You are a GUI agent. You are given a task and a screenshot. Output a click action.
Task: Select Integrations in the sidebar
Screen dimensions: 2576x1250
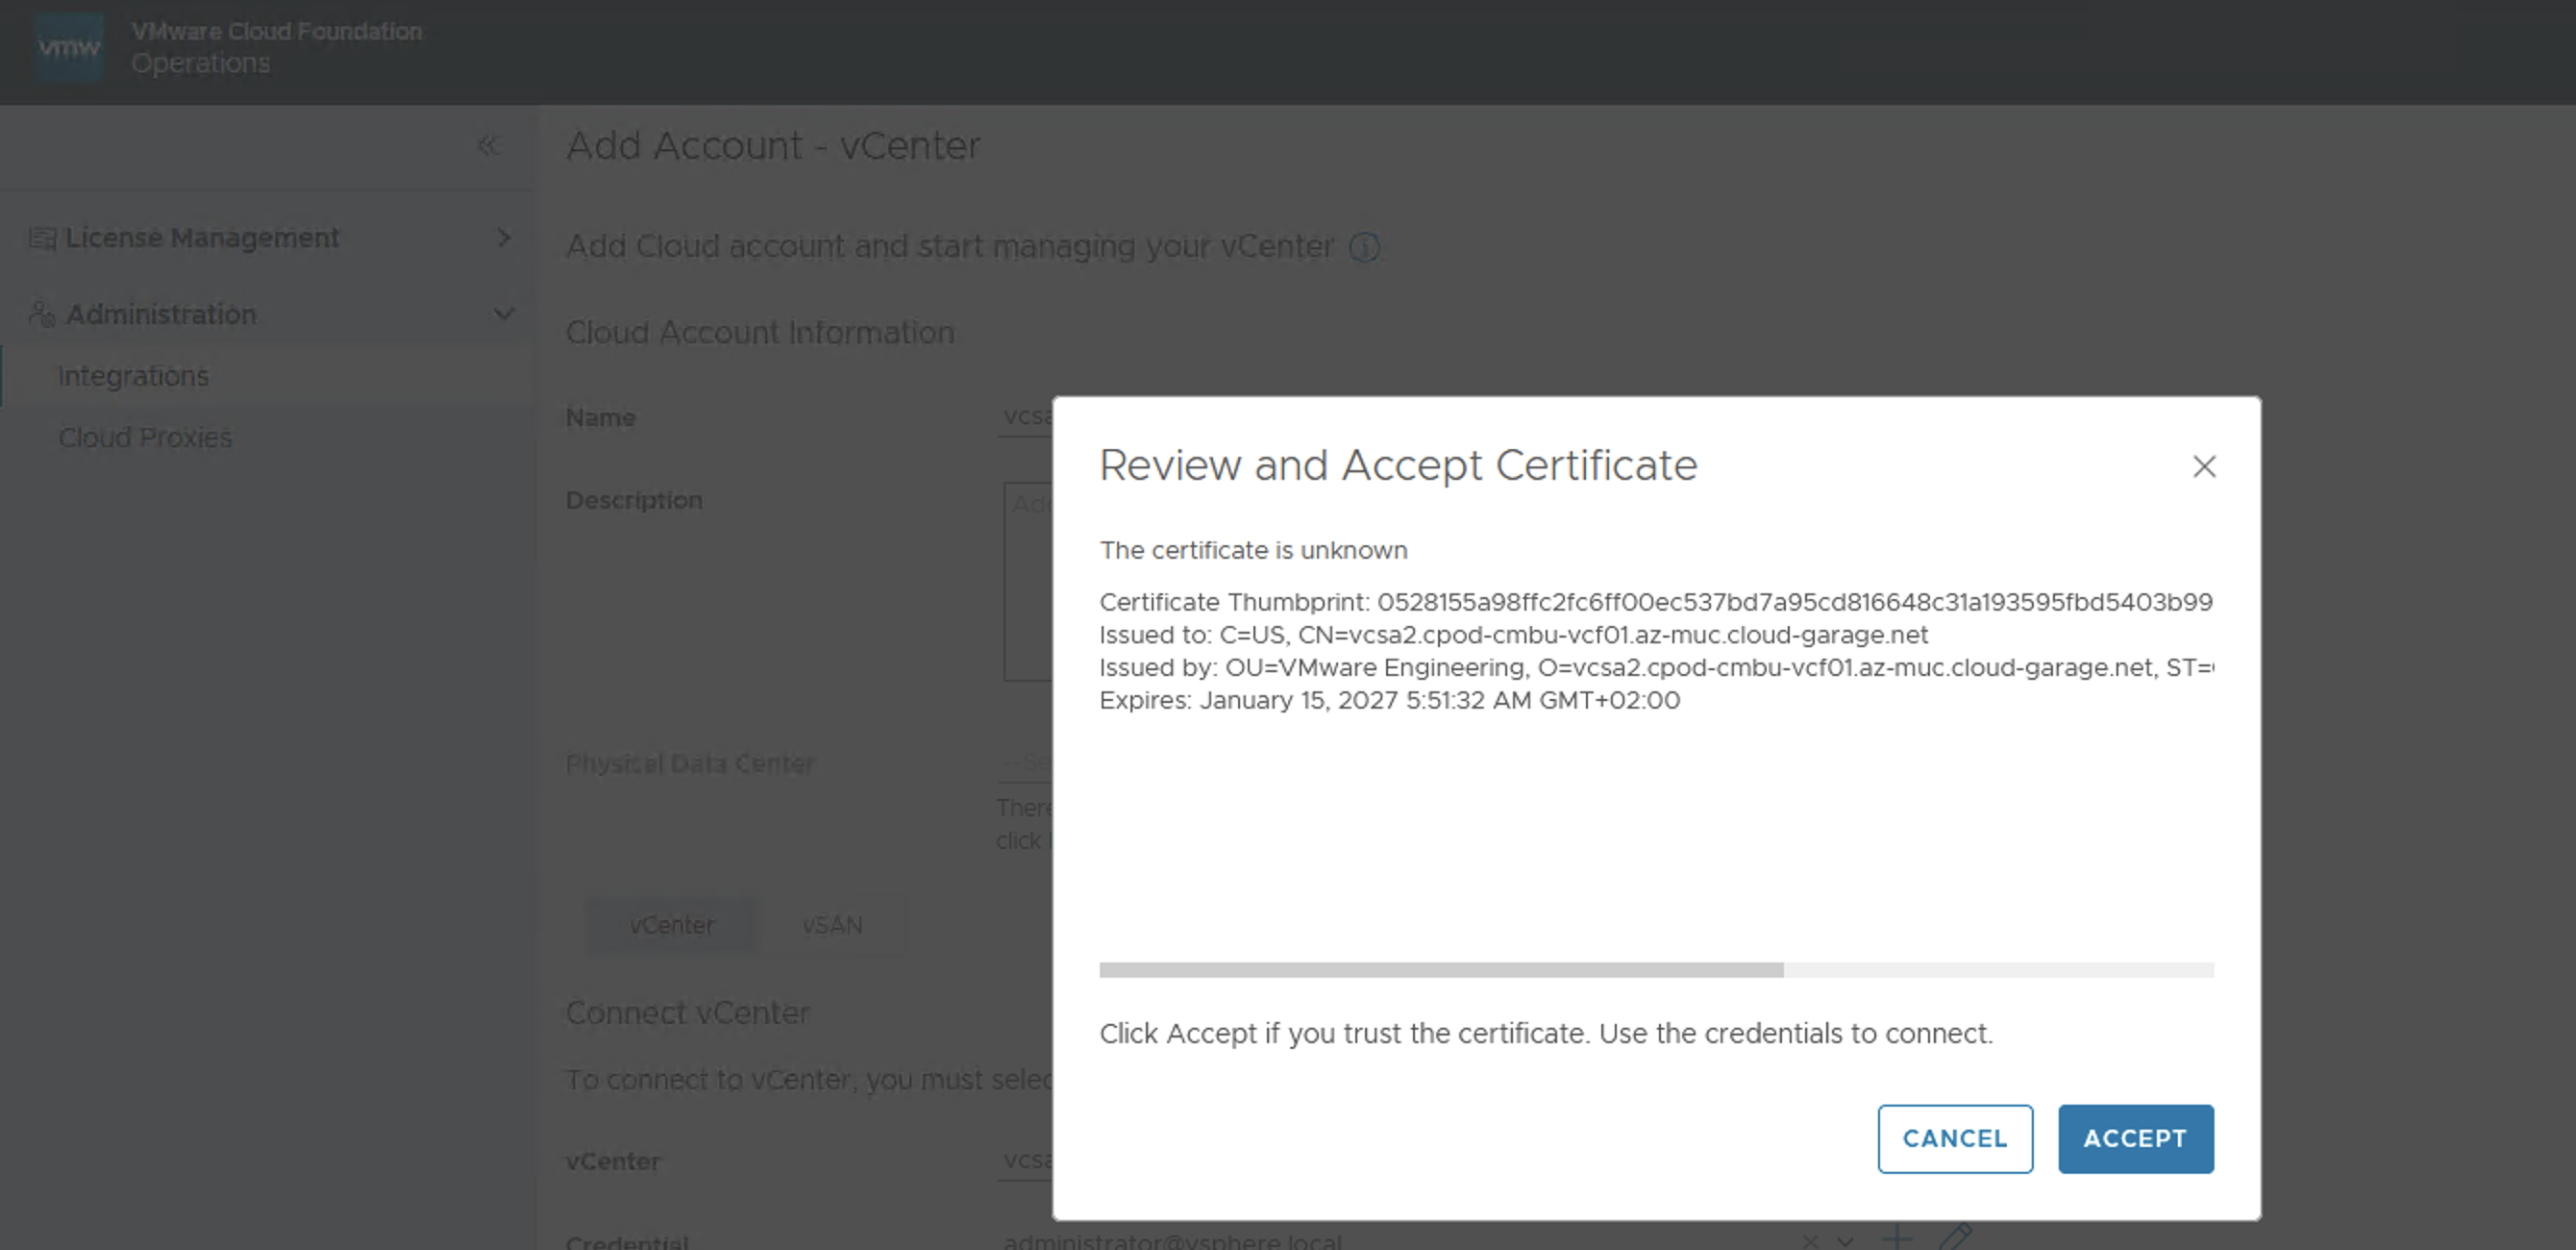[x=133, y=376]
